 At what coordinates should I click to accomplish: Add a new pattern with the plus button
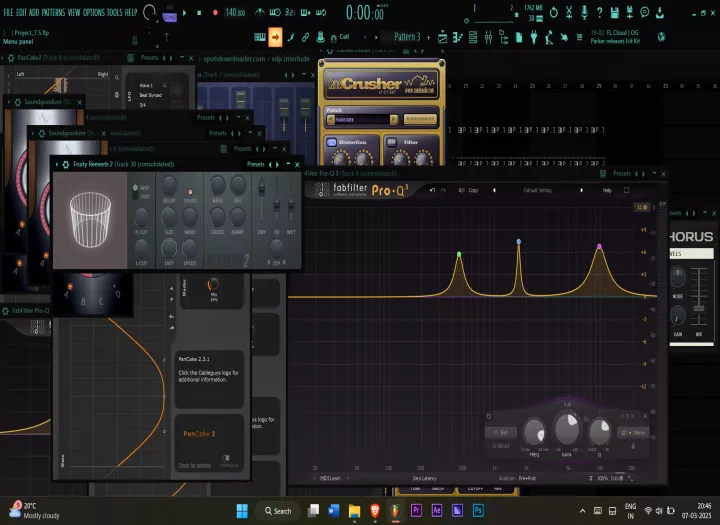[428, 37]
